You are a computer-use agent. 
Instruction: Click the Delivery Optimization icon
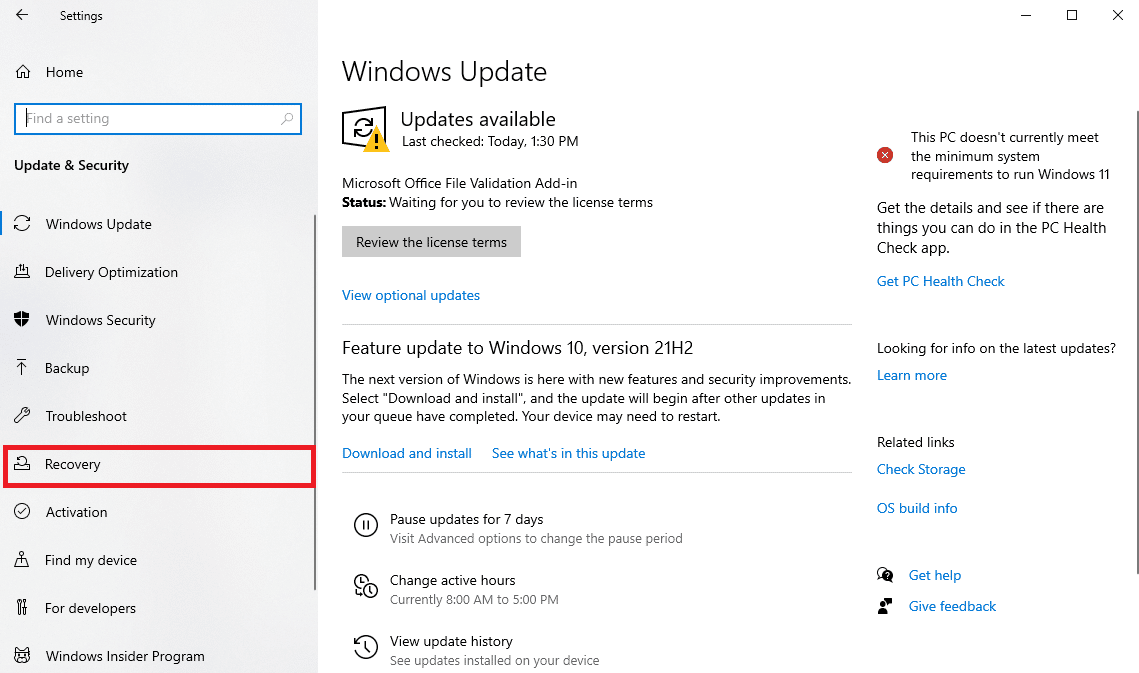[x=22, y=272]
